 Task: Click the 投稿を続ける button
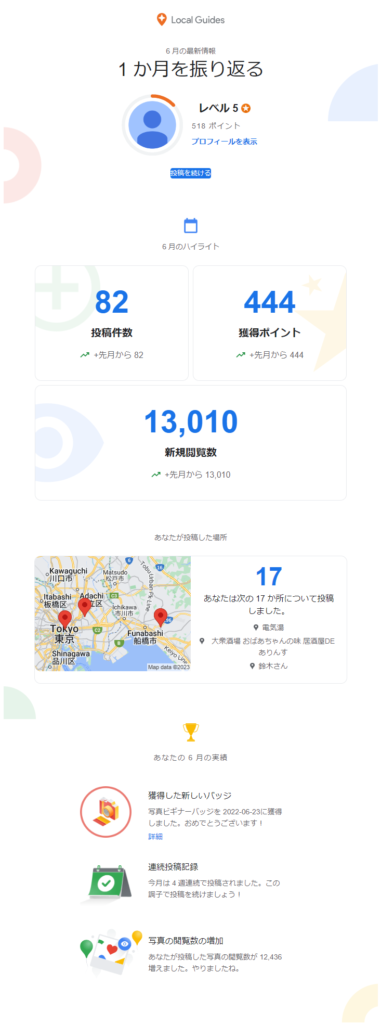(x=191, y=173)
